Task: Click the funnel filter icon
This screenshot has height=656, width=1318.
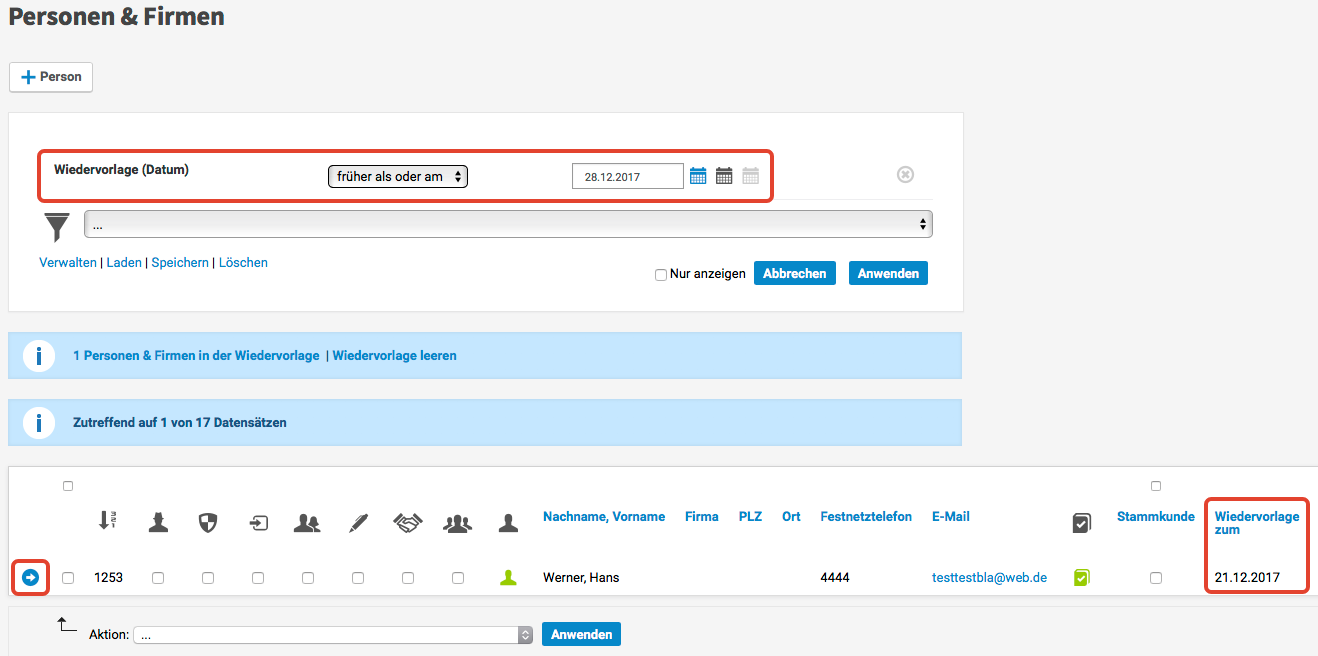Action: (57, 227)
